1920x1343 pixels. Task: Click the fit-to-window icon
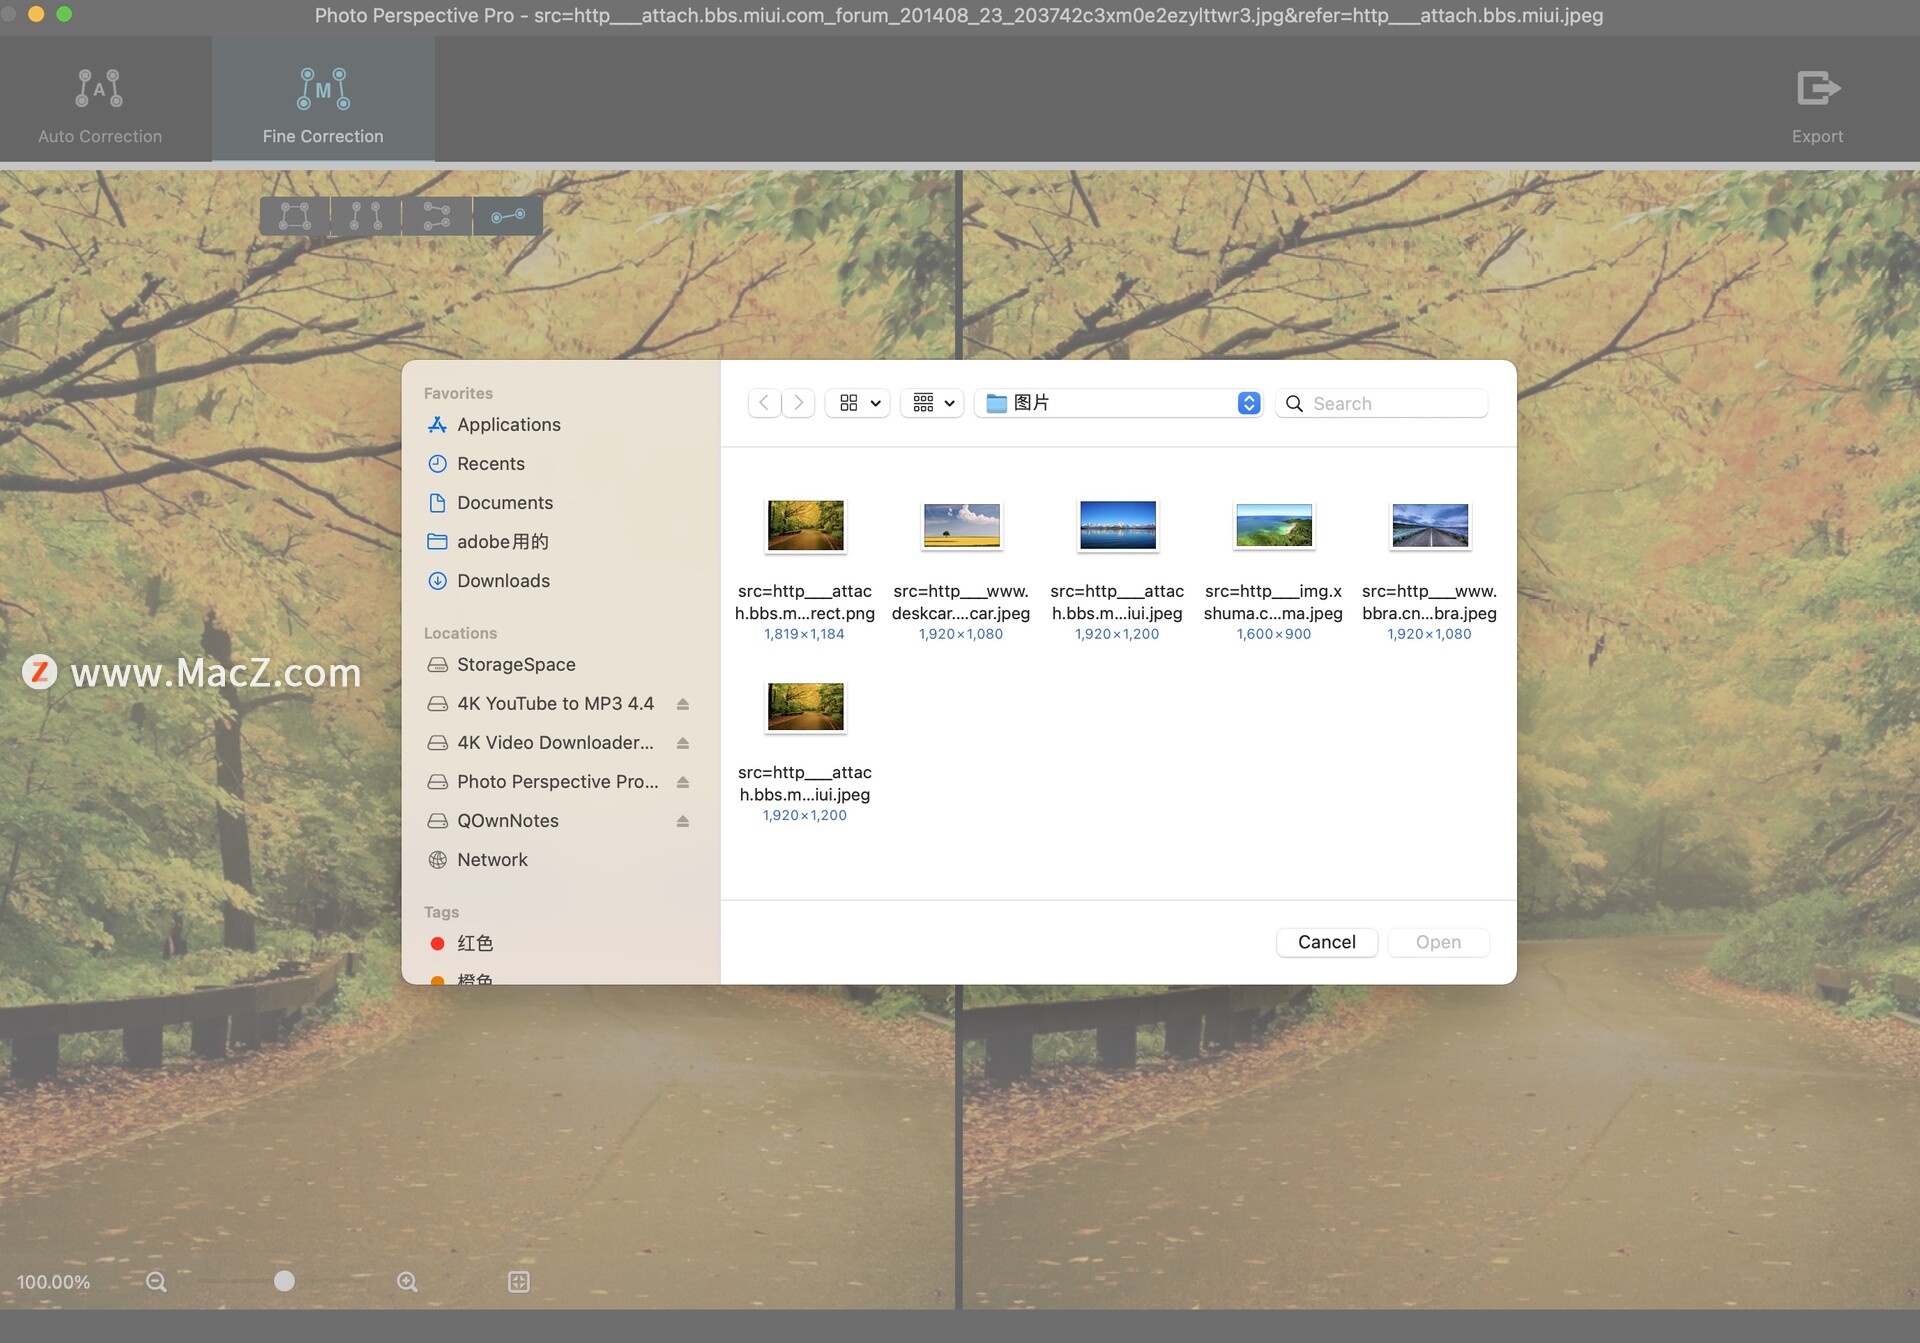(519, 1281)
